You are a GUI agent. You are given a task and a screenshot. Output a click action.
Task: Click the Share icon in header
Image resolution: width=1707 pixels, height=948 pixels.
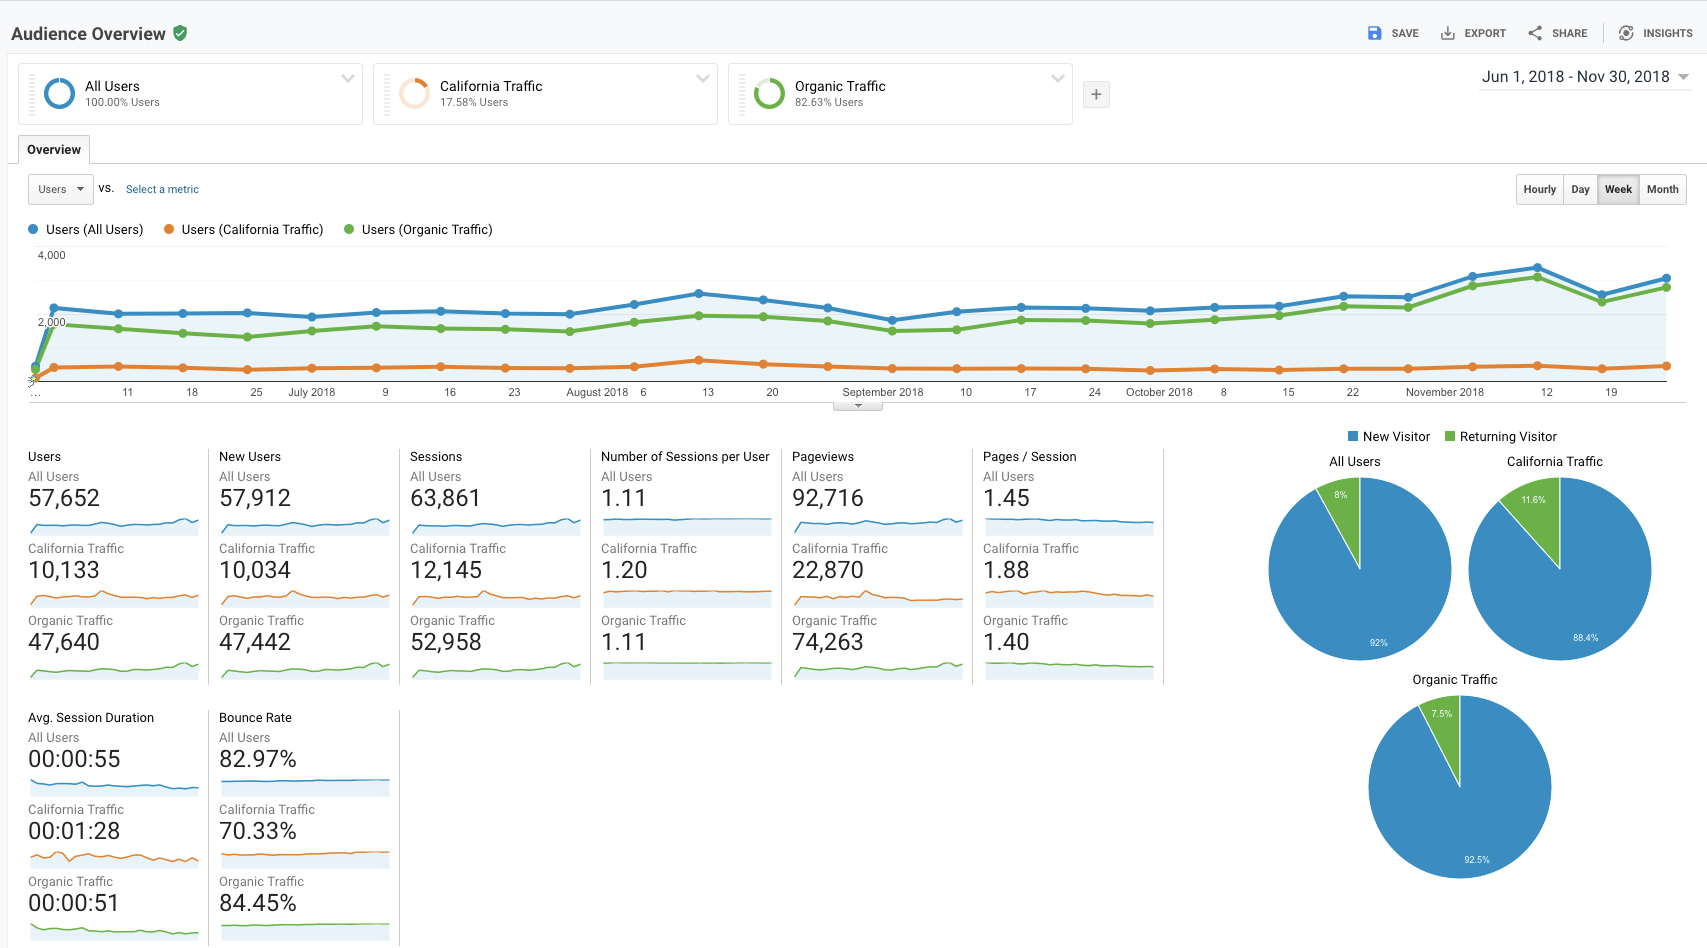[1535, 33]
